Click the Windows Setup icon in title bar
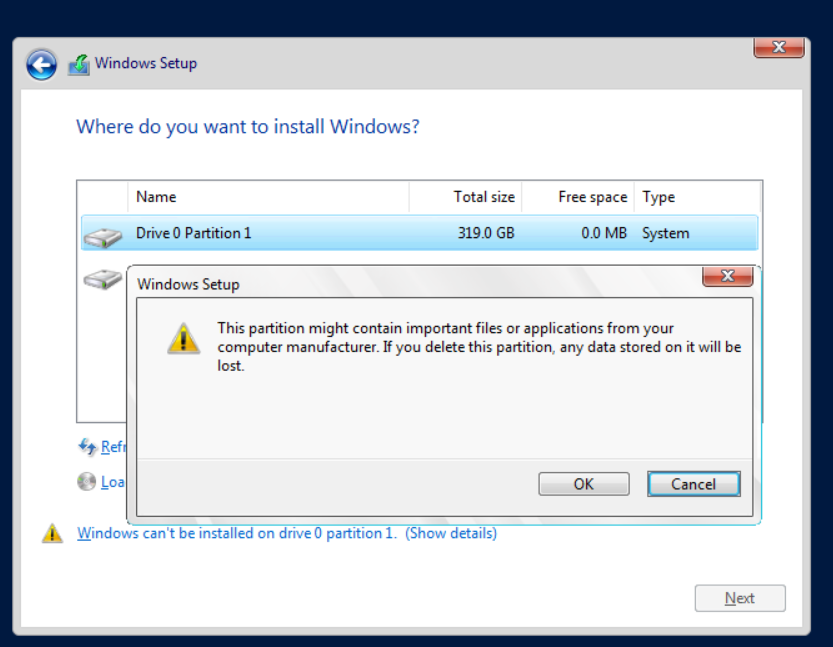The width and height of the screenshot is (833, 647). pos(79,65)
